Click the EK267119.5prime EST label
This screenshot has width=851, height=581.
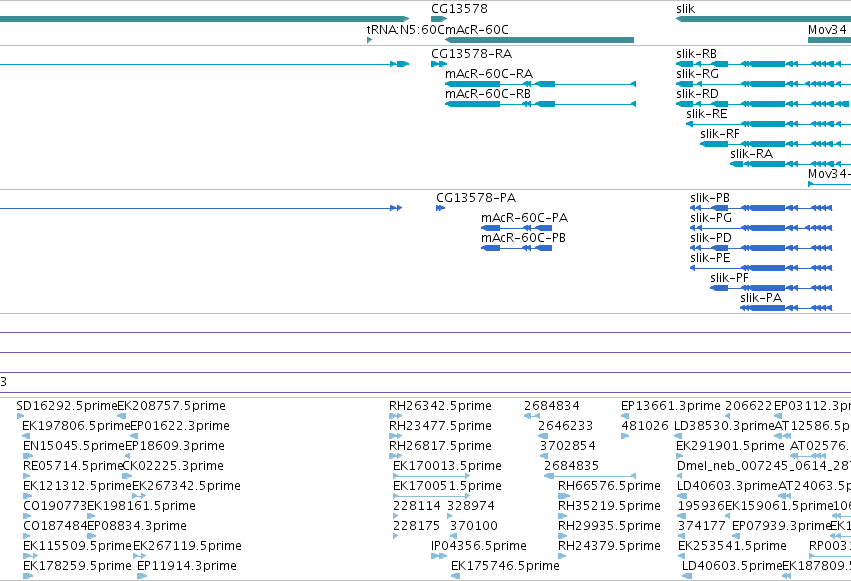[187, 546]
